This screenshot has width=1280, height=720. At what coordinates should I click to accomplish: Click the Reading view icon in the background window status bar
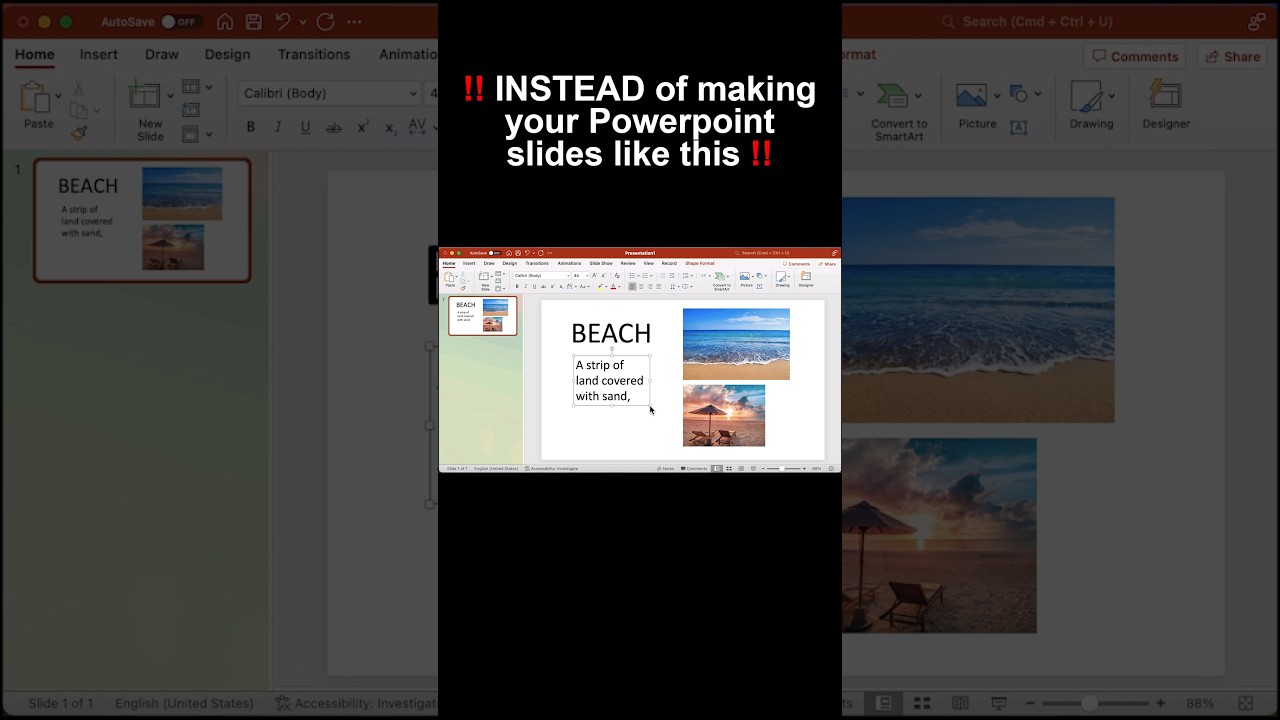960,703
